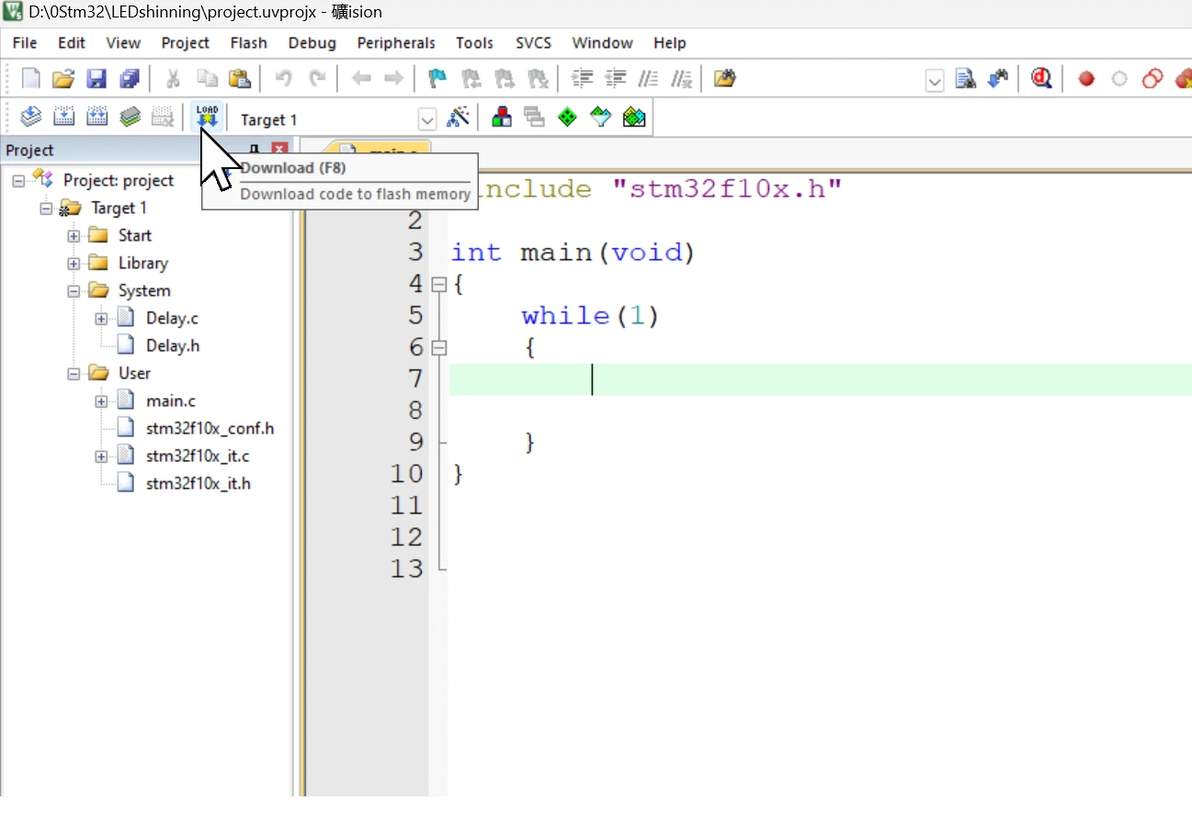
Task: Navigate forwards with the right arrow icon
Action: 394,78
